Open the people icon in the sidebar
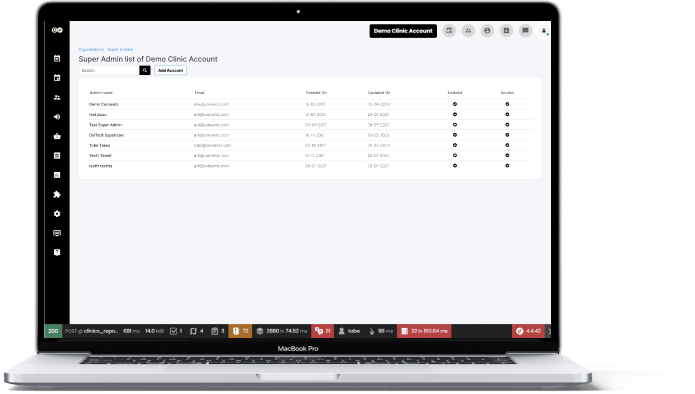Screen dimensions: 695x394 [x=57, y=98]
